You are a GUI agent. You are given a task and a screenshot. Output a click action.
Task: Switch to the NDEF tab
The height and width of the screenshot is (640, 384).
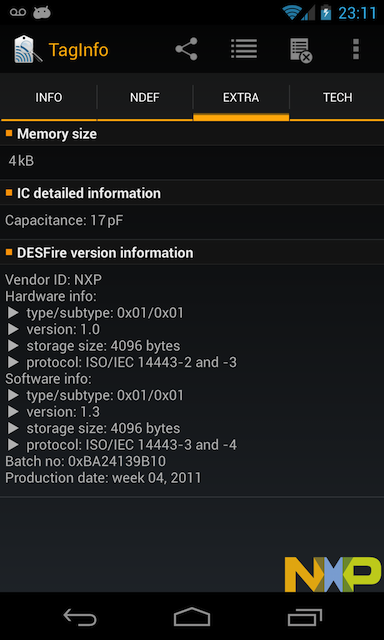145,98
